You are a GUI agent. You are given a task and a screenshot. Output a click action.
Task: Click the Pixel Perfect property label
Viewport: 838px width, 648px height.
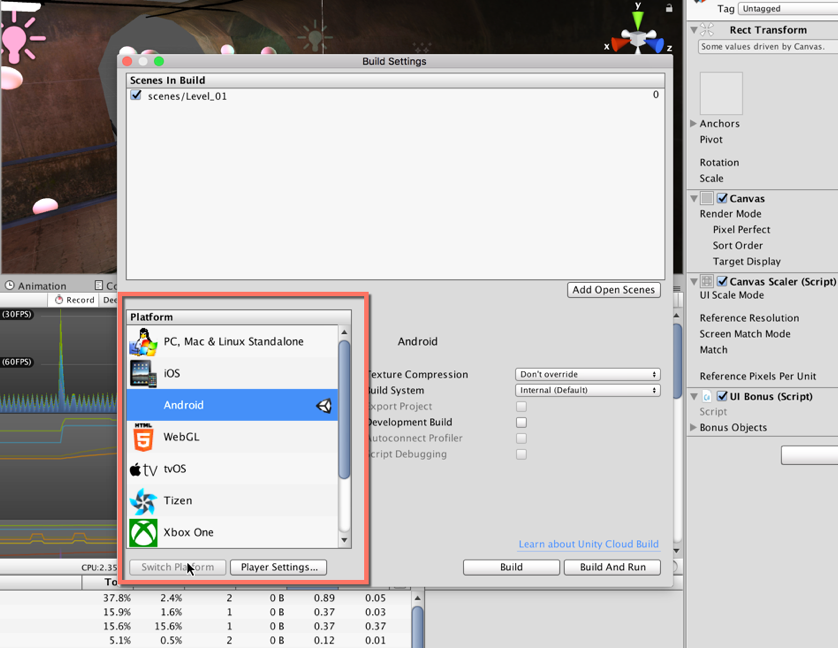coord(741,230)
